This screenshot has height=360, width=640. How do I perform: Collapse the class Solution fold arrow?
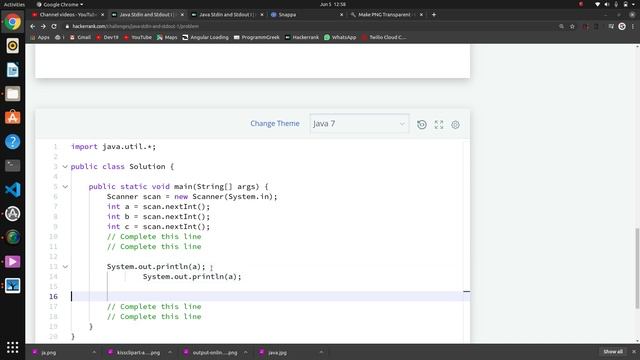pos(65,167)
